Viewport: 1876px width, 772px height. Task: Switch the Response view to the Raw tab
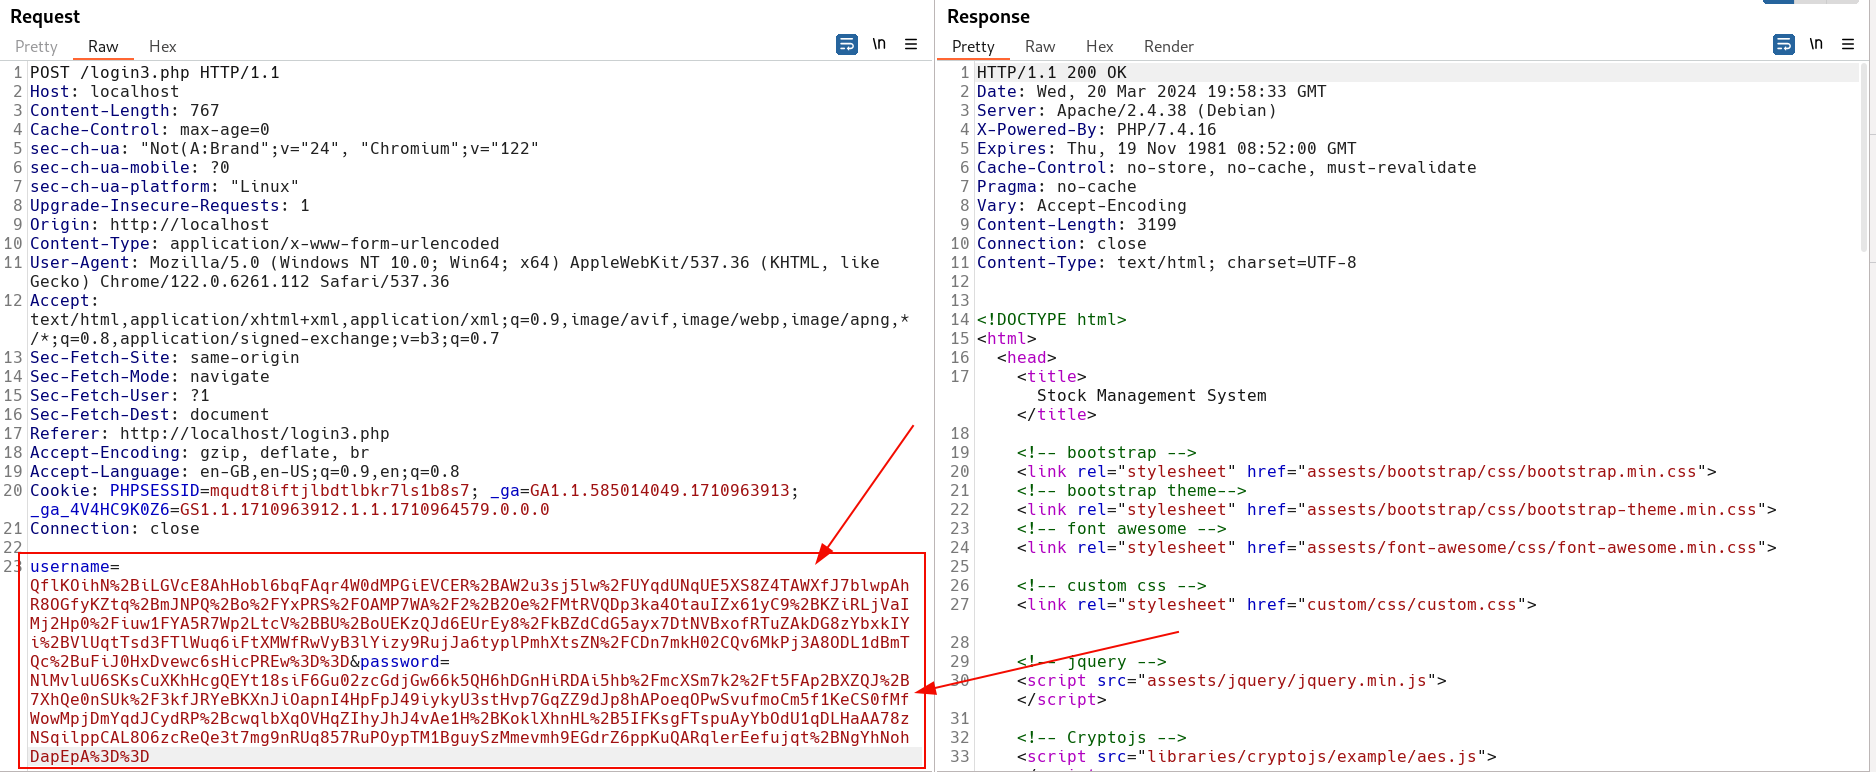(x=1040, y=47)
